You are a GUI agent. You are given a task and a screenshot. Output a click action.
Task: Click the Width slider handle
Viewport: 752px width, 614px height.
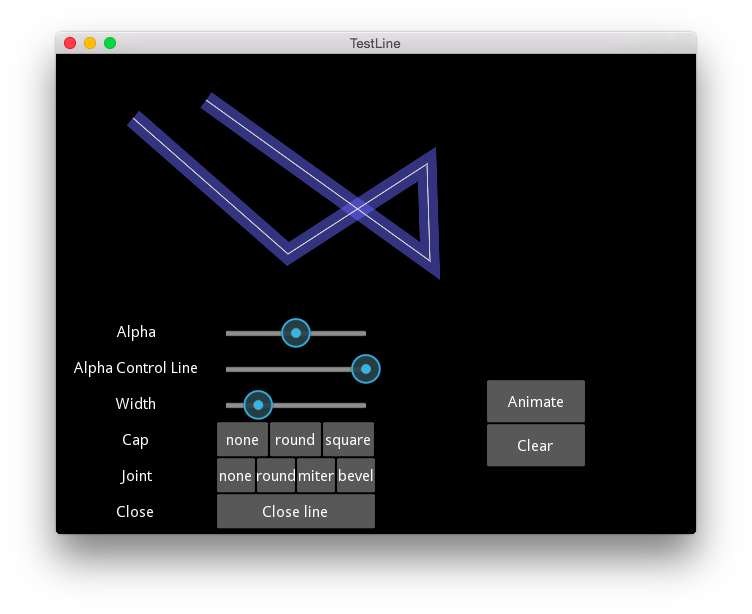pyautogui.click(x=258, y=405)
